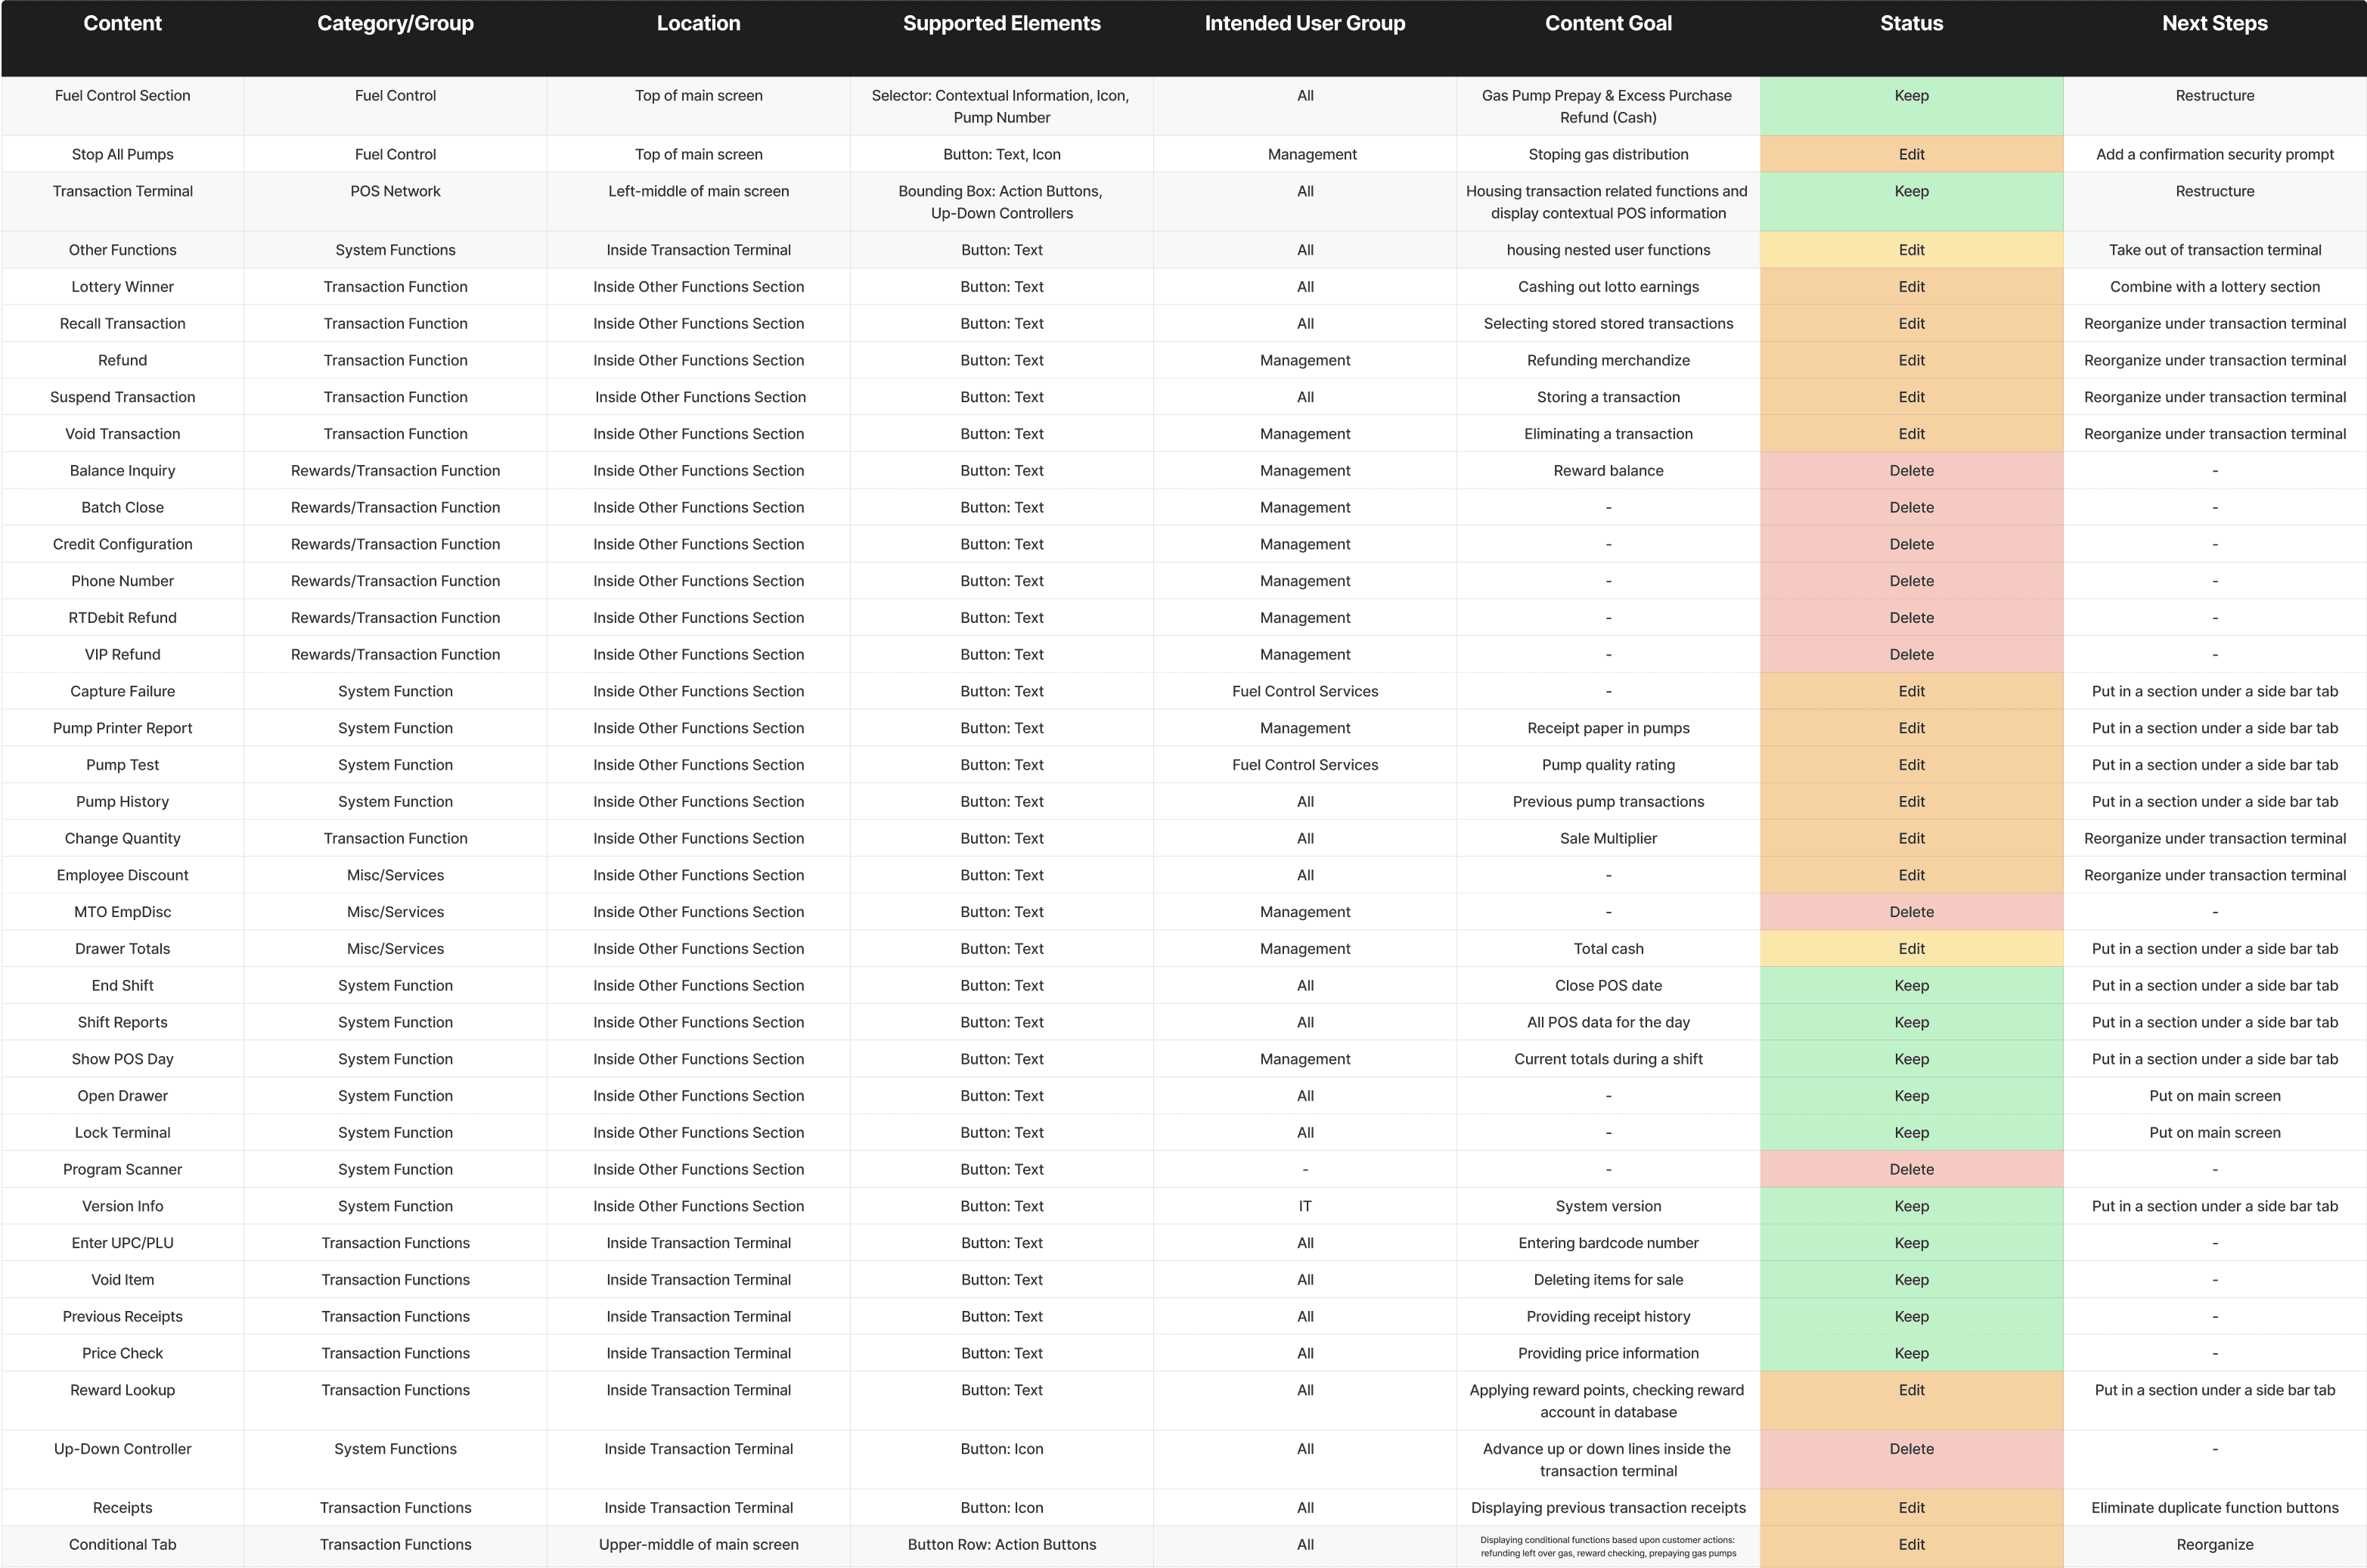Select the Suspend Transaction cell
This screenshot has width=2367, height=1568.
pos(122,397)
